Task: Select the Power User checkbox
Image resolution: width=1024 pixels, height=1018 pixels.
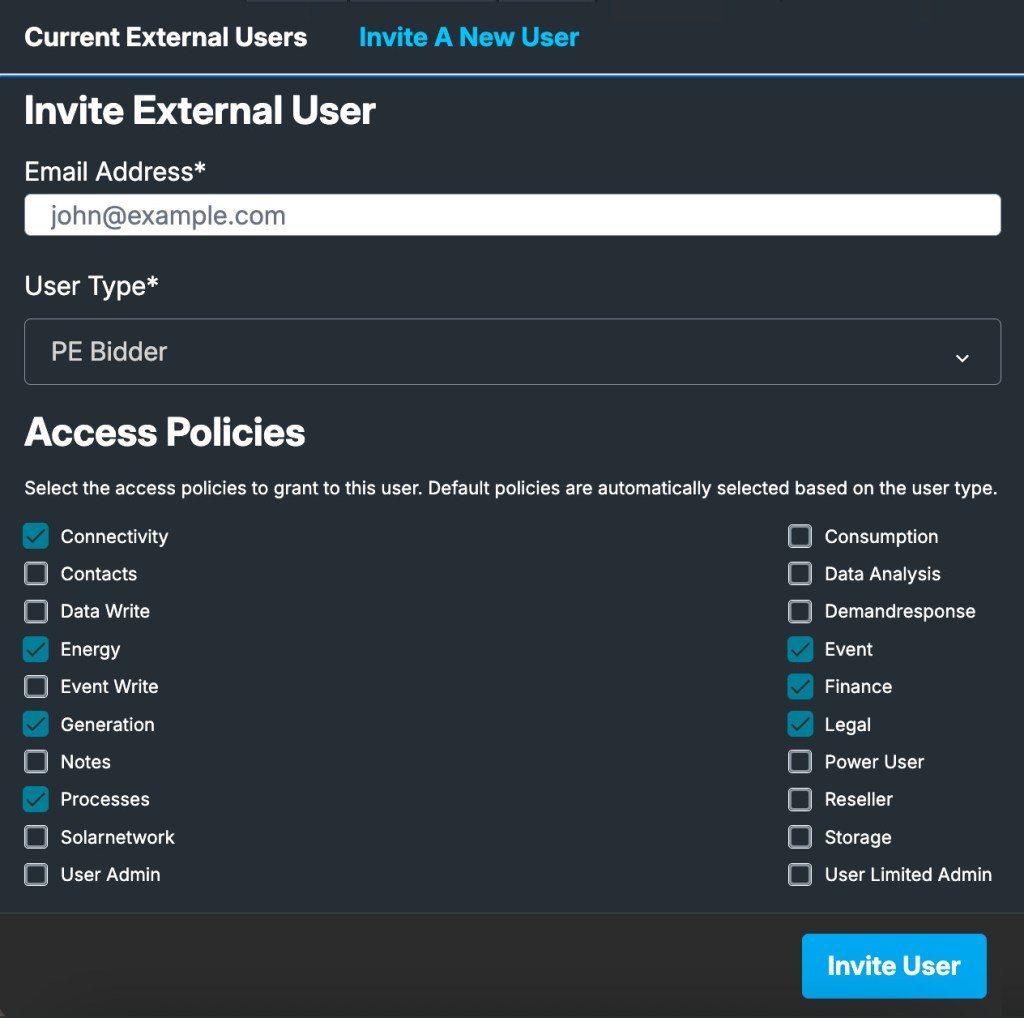Action: click(x=800, y=762)
